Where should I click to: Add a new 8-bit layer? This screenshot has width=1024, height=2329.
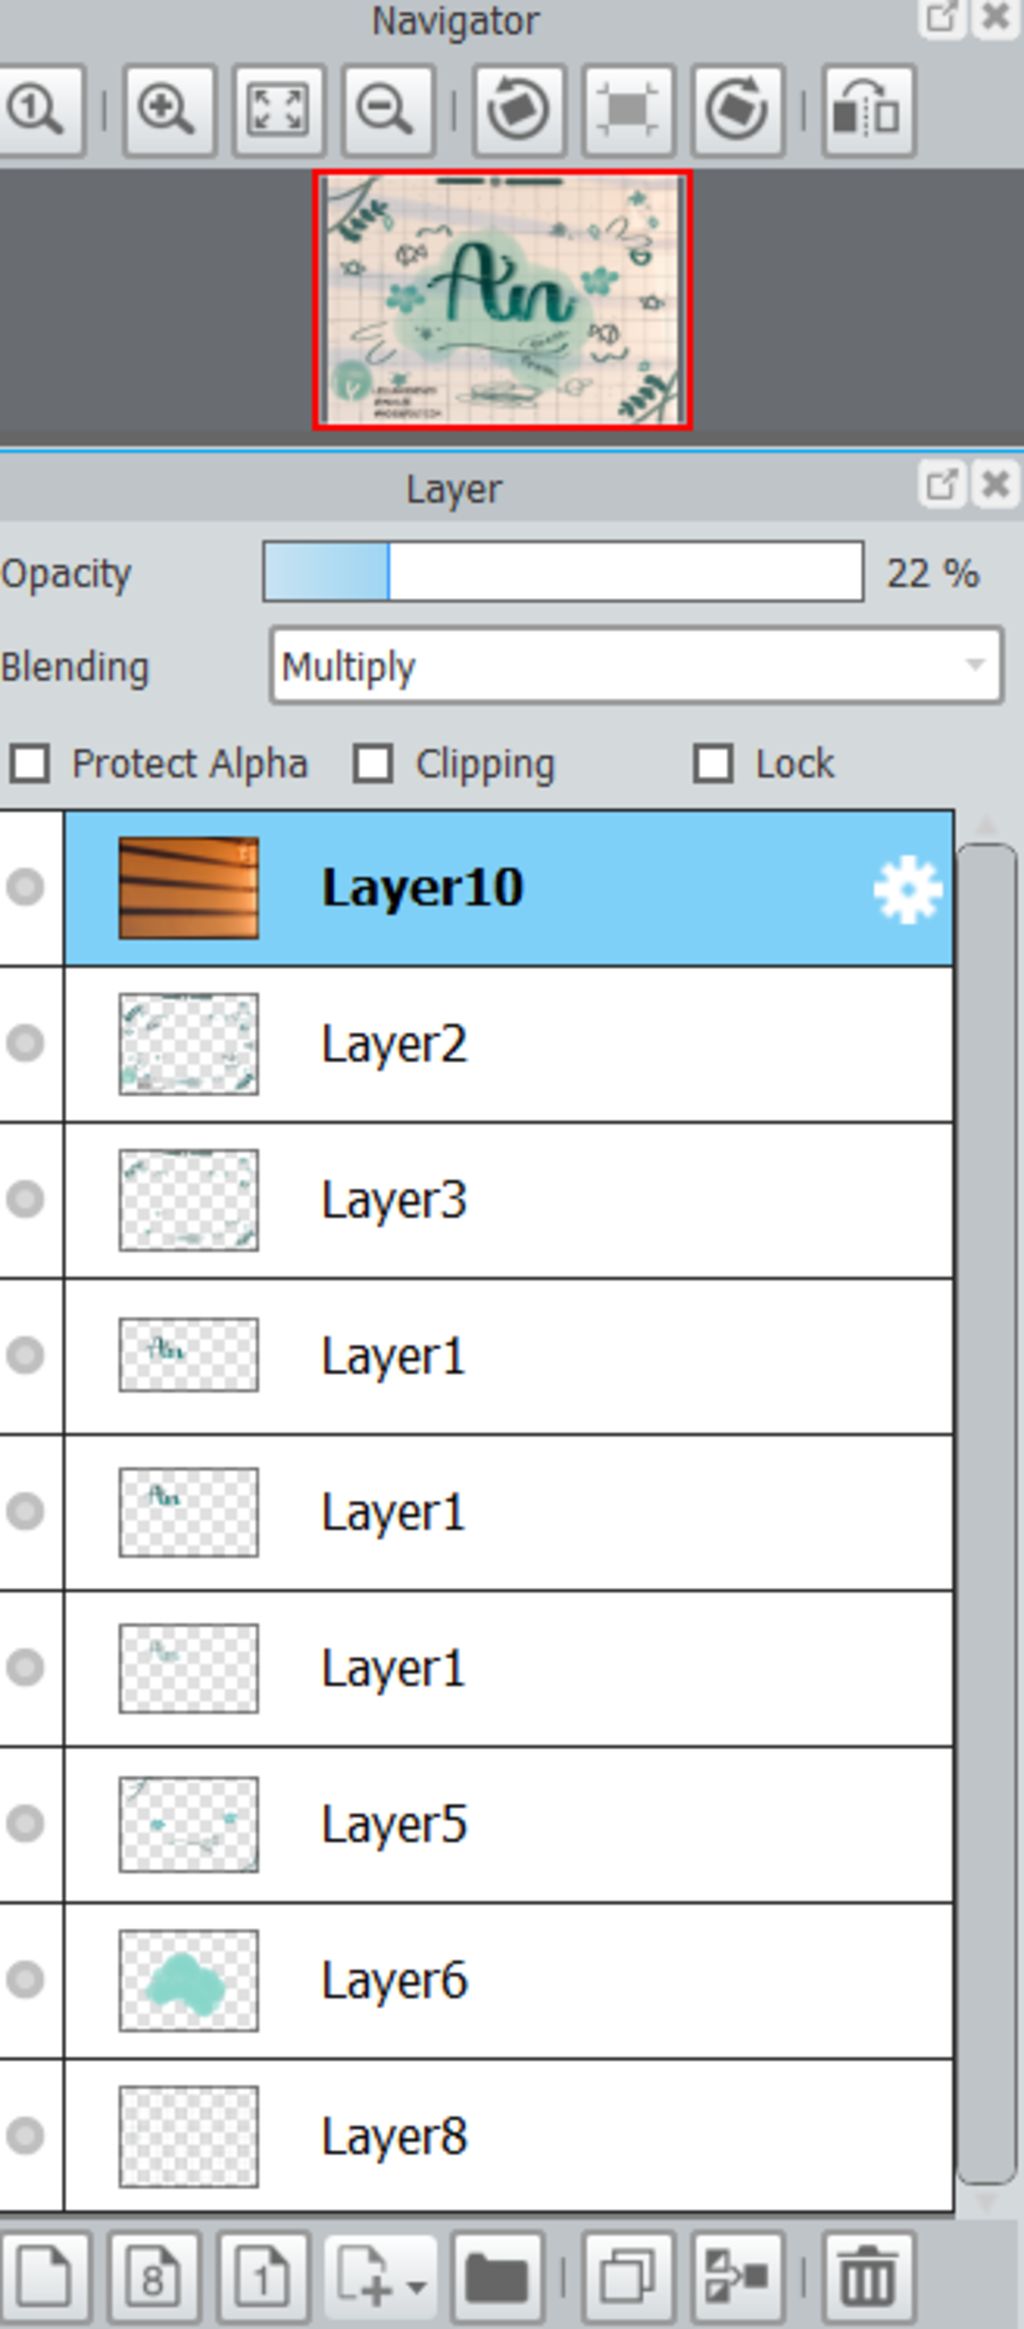coord(153,2278)
